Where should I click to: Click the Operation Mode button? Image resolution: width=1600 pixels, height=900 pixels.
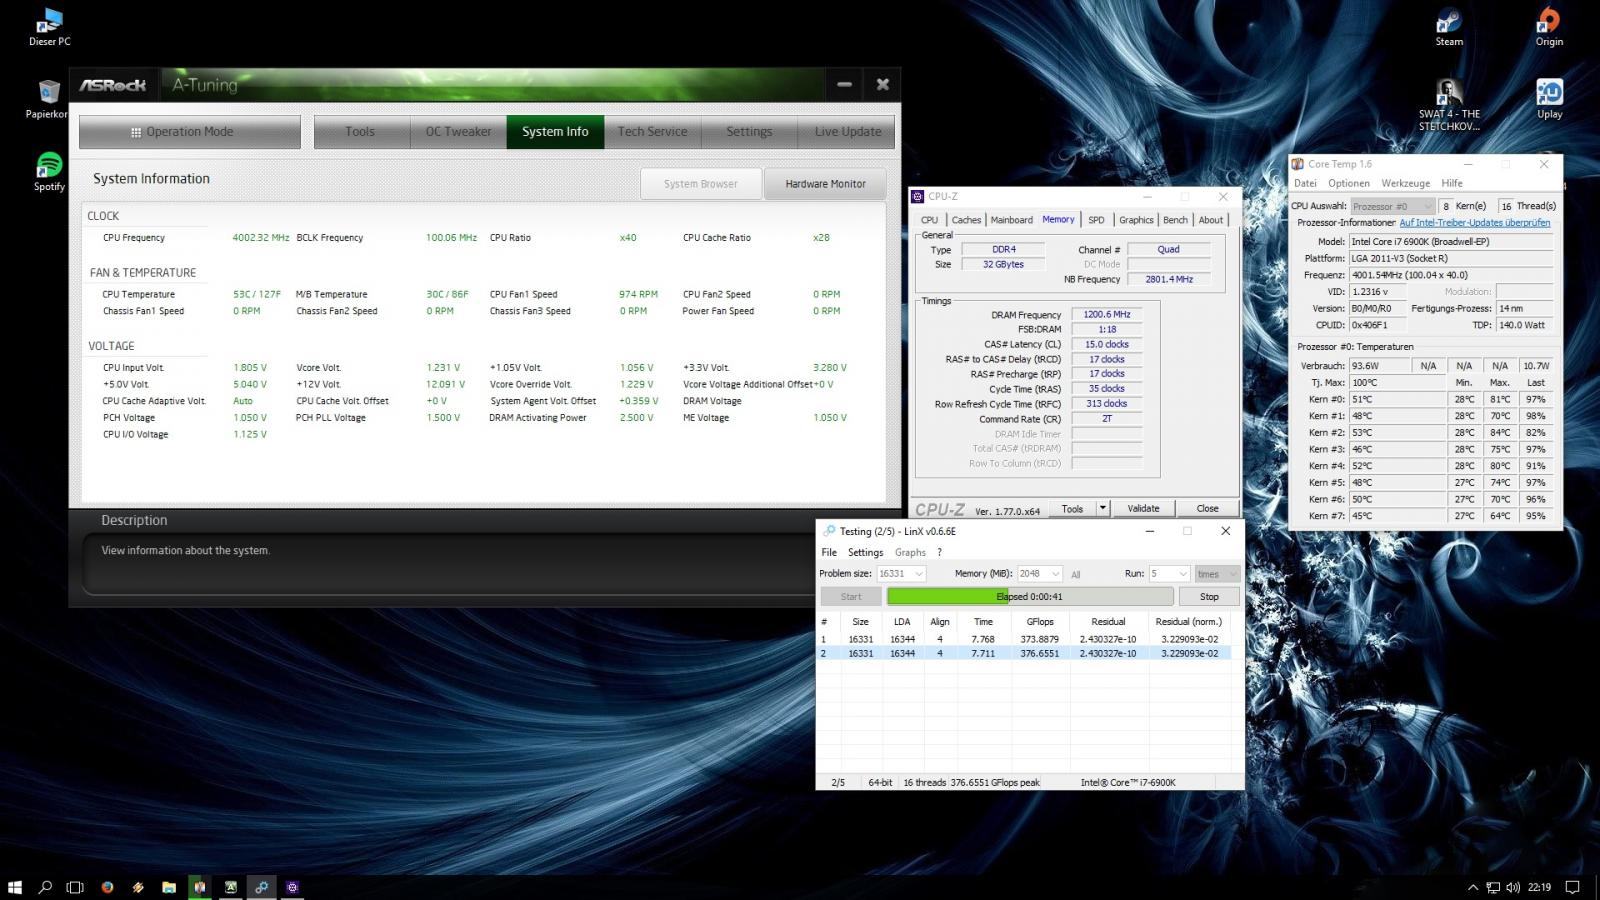tap(190, 131)
